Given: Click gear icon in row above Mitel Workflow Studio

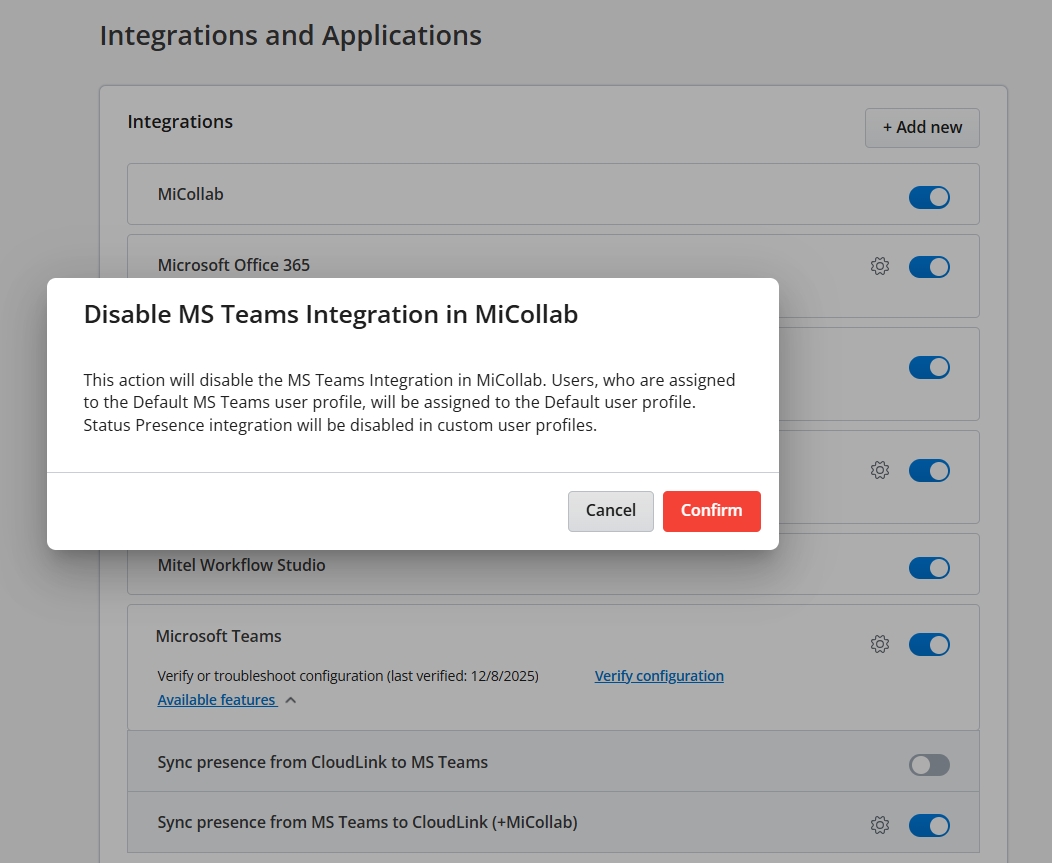Looking at the screenshot, I should [x=880, y=469].
